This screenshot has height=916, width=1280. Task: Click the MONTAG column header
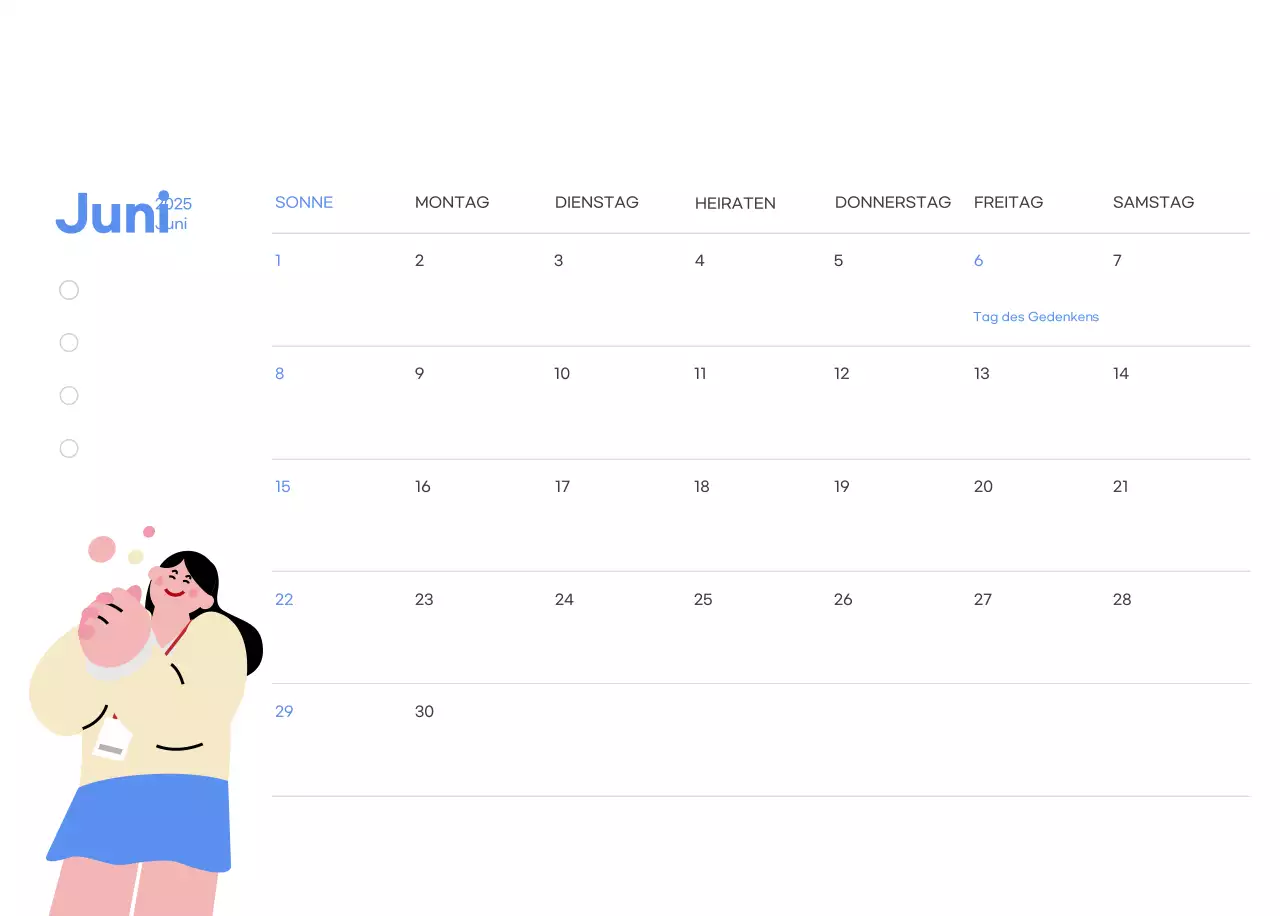click(452, 202)
